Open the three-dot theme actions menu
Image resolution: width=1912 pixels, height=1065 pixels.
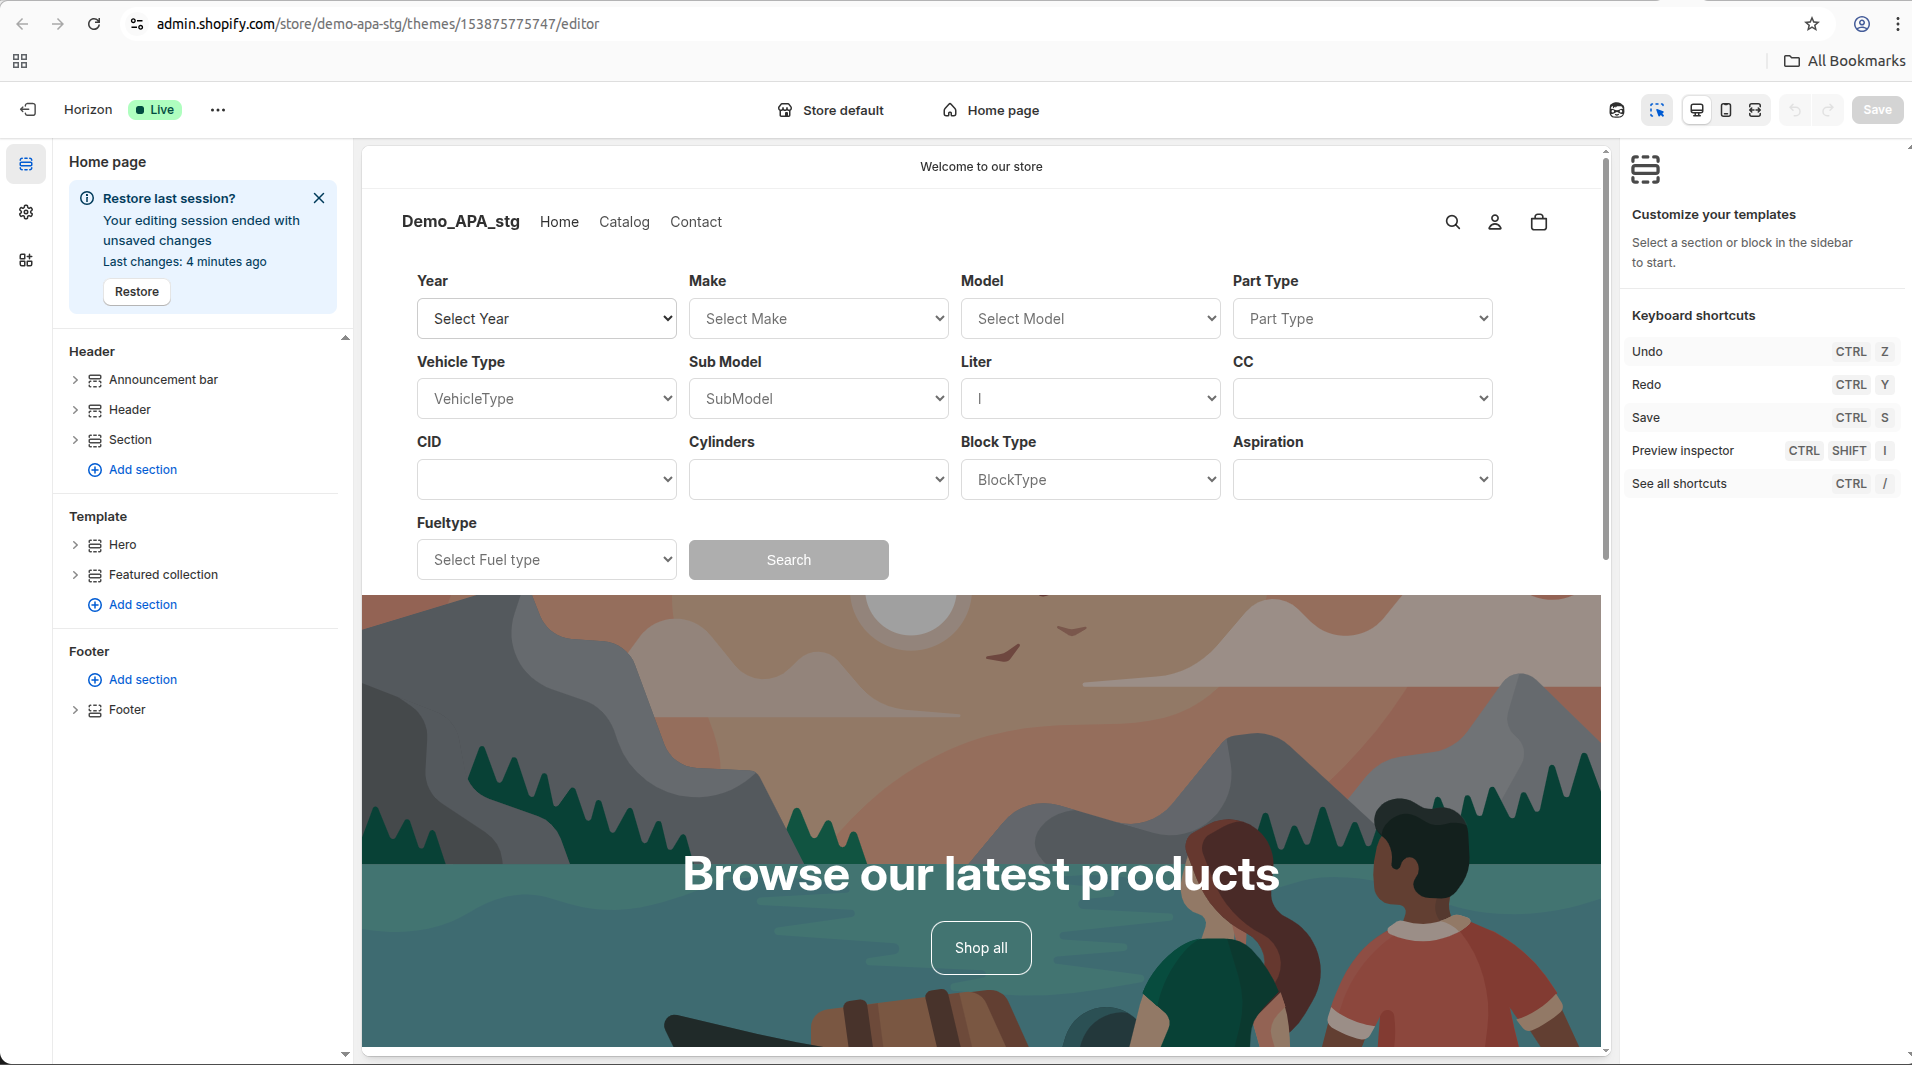pyautogui.click(x=218, y=110)
